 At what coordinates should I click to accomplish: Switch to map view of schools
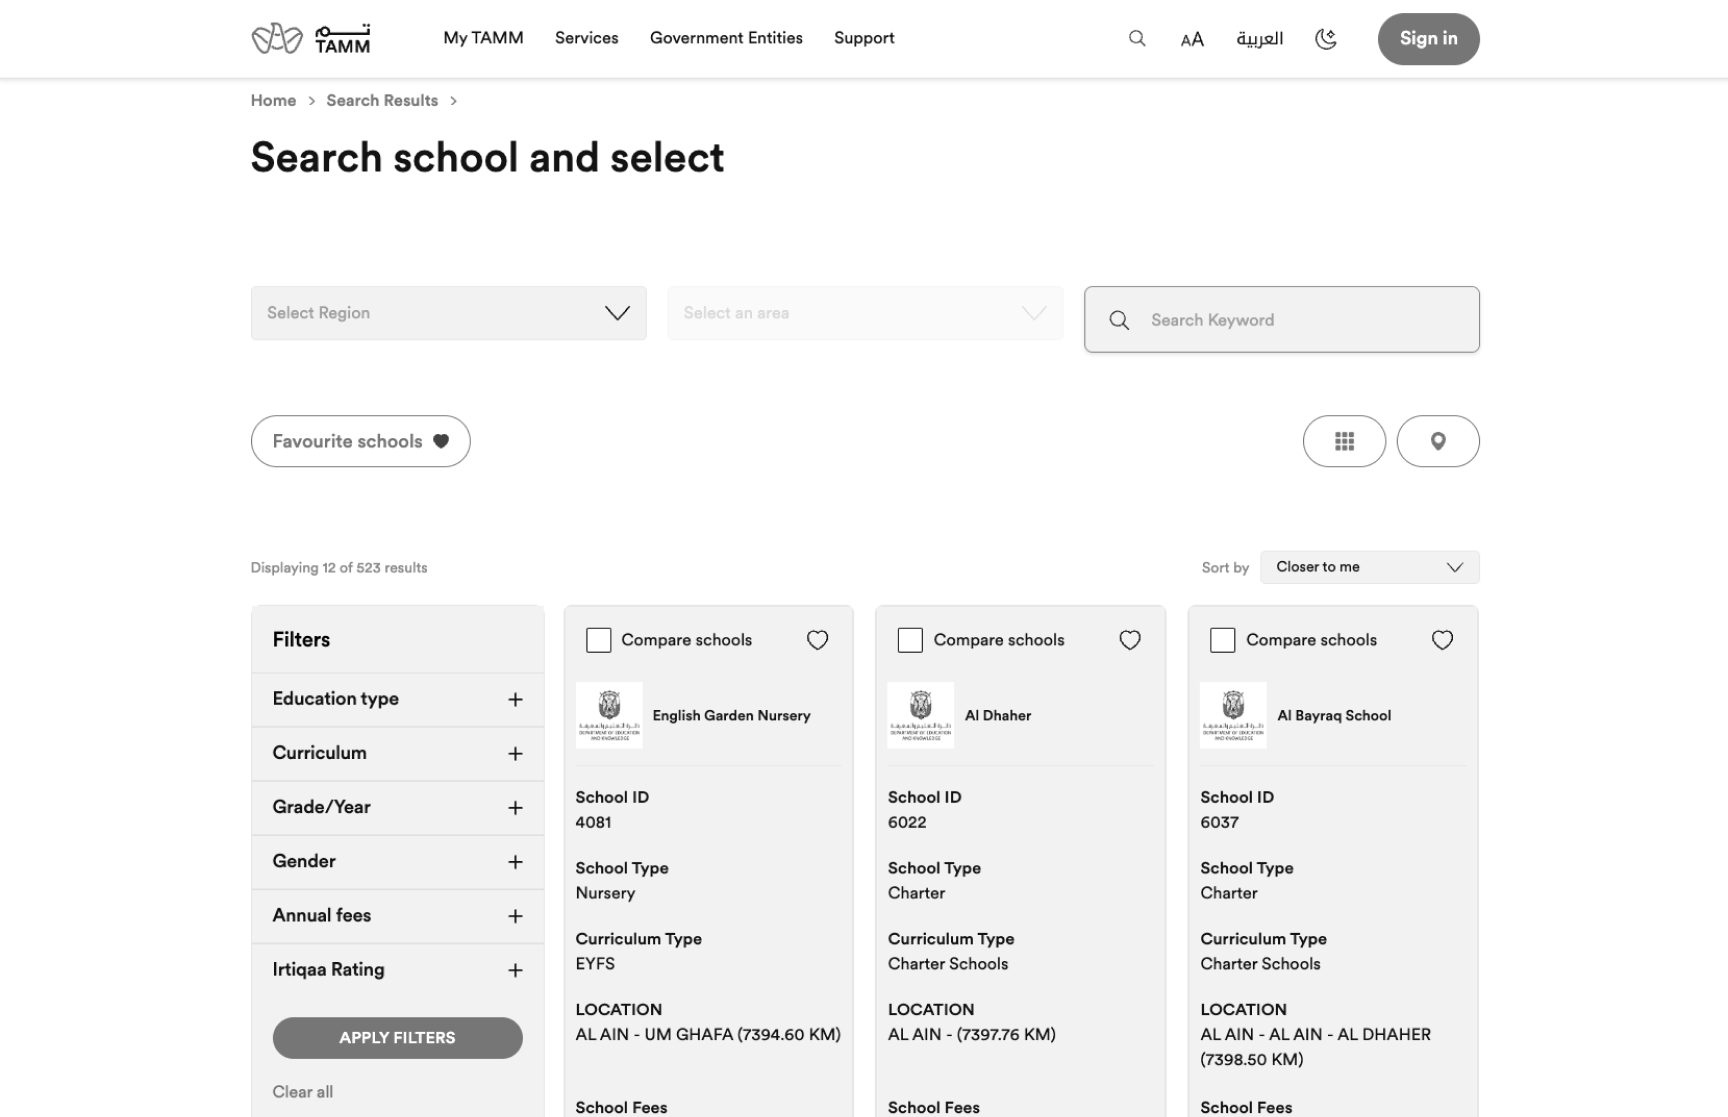1438,441
